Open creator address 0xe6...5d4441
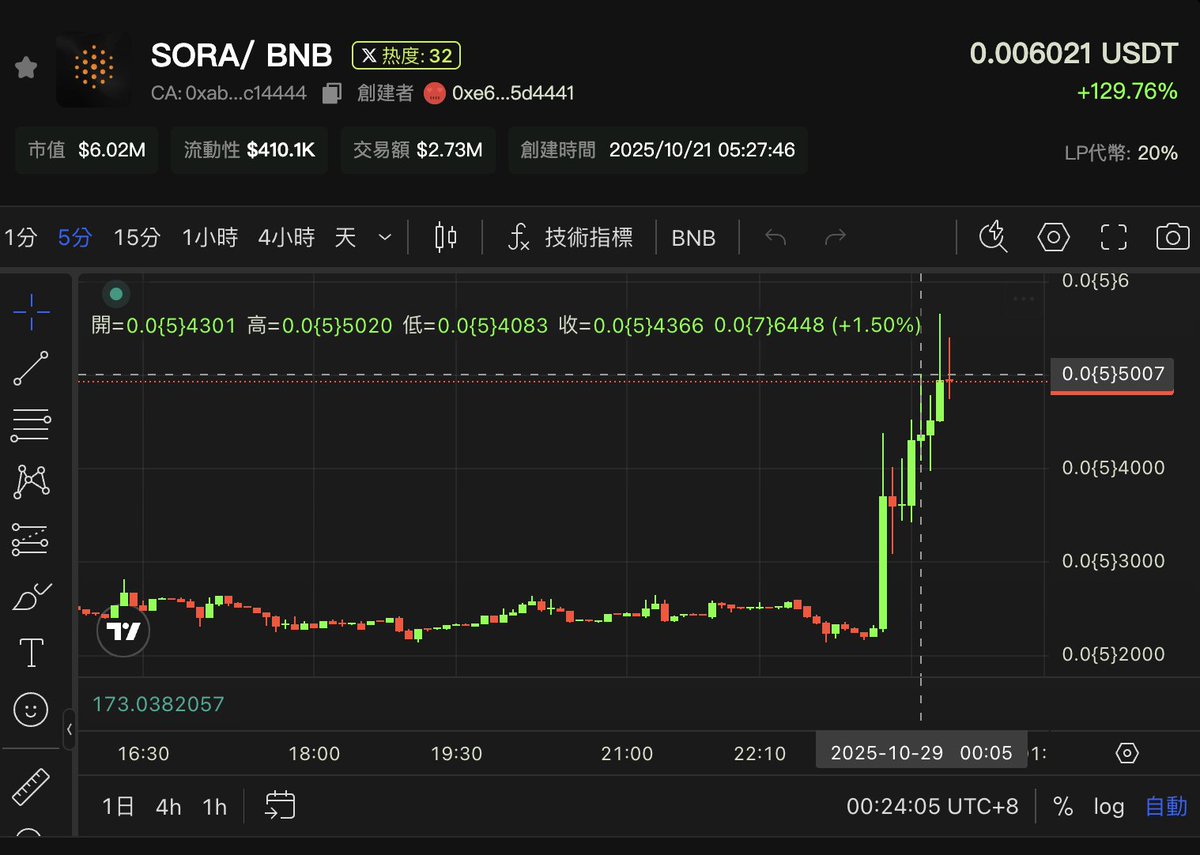 pyautogui.click(x=513, y=94)
